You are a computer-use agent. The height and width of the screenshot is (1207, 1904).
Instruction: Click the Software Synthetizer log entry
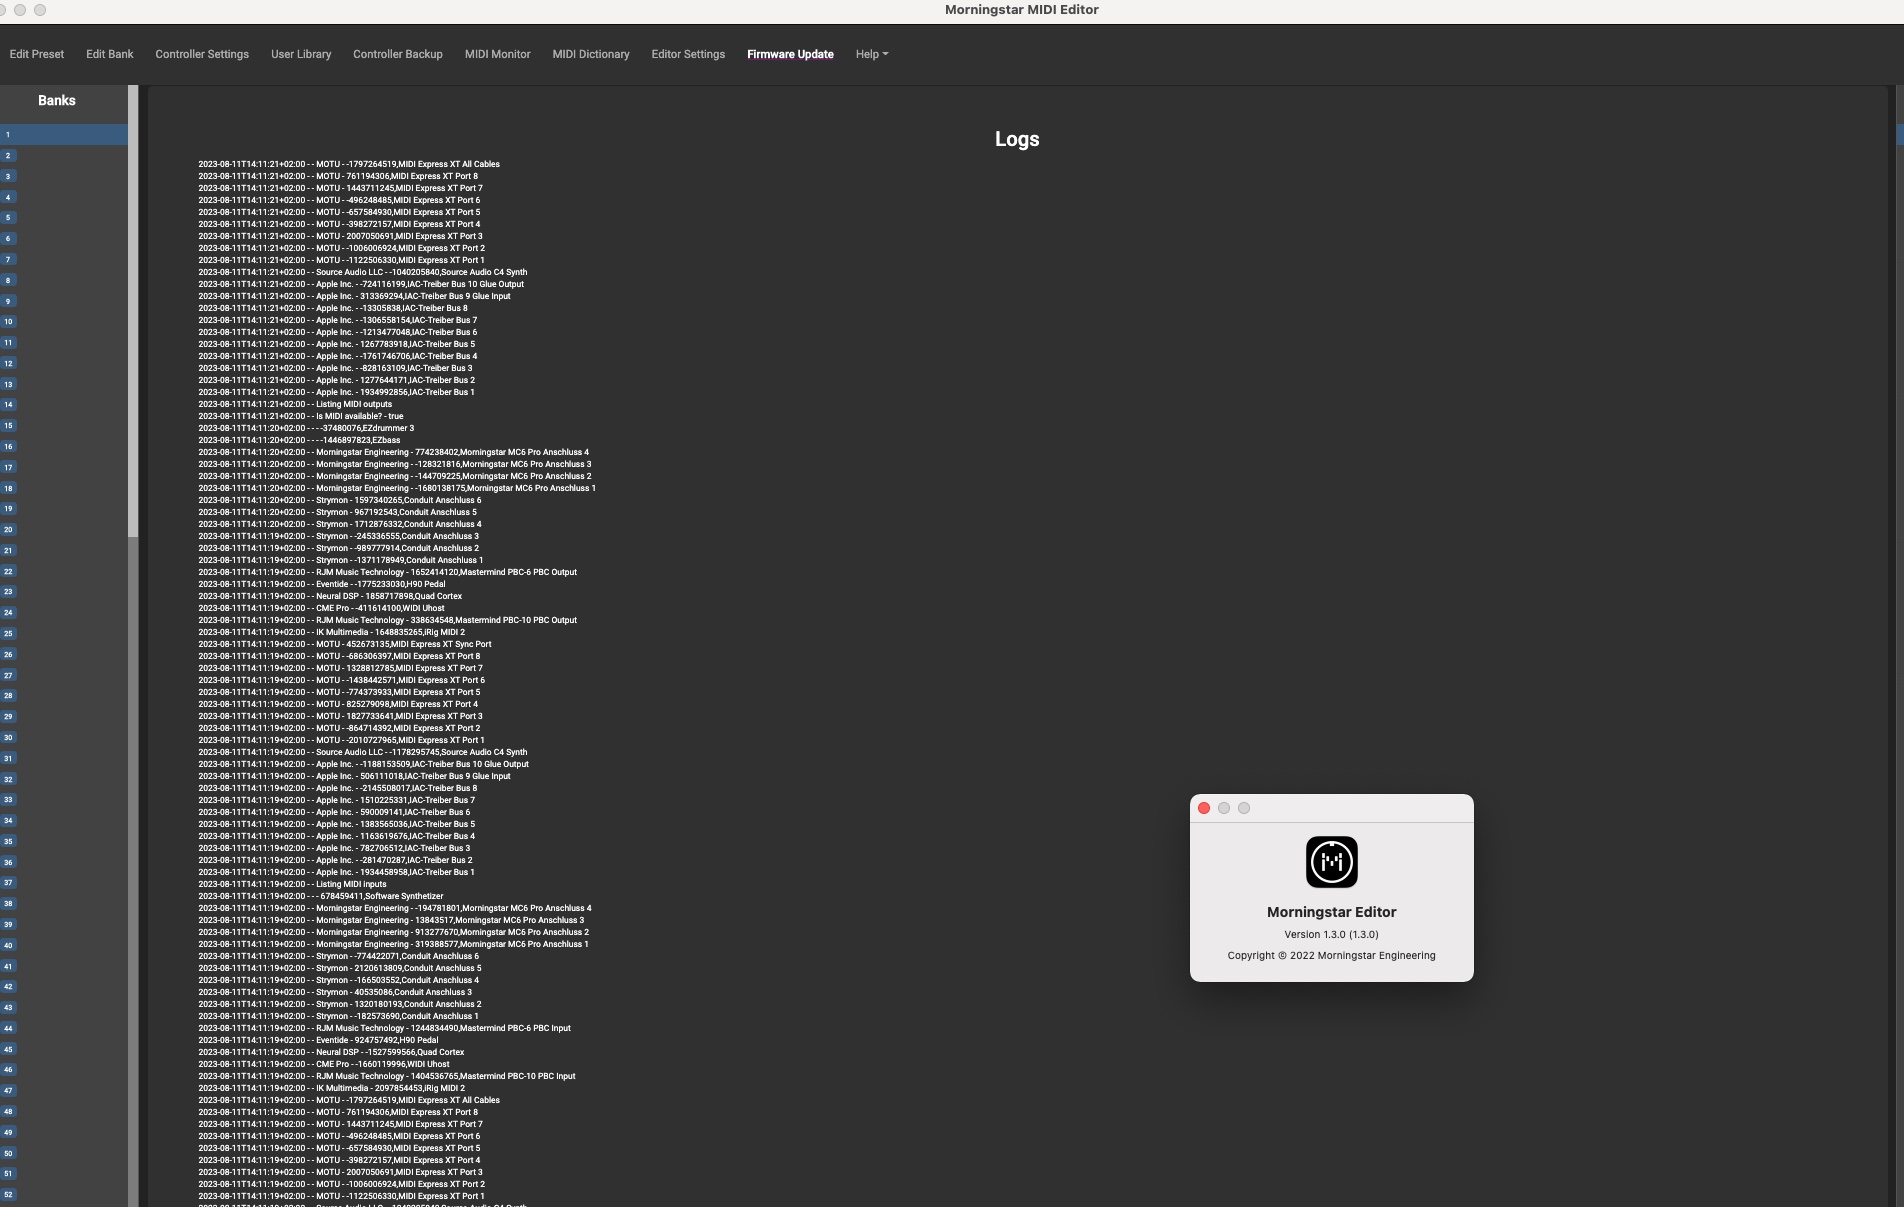pyautogui.click(x=321, y=896)
